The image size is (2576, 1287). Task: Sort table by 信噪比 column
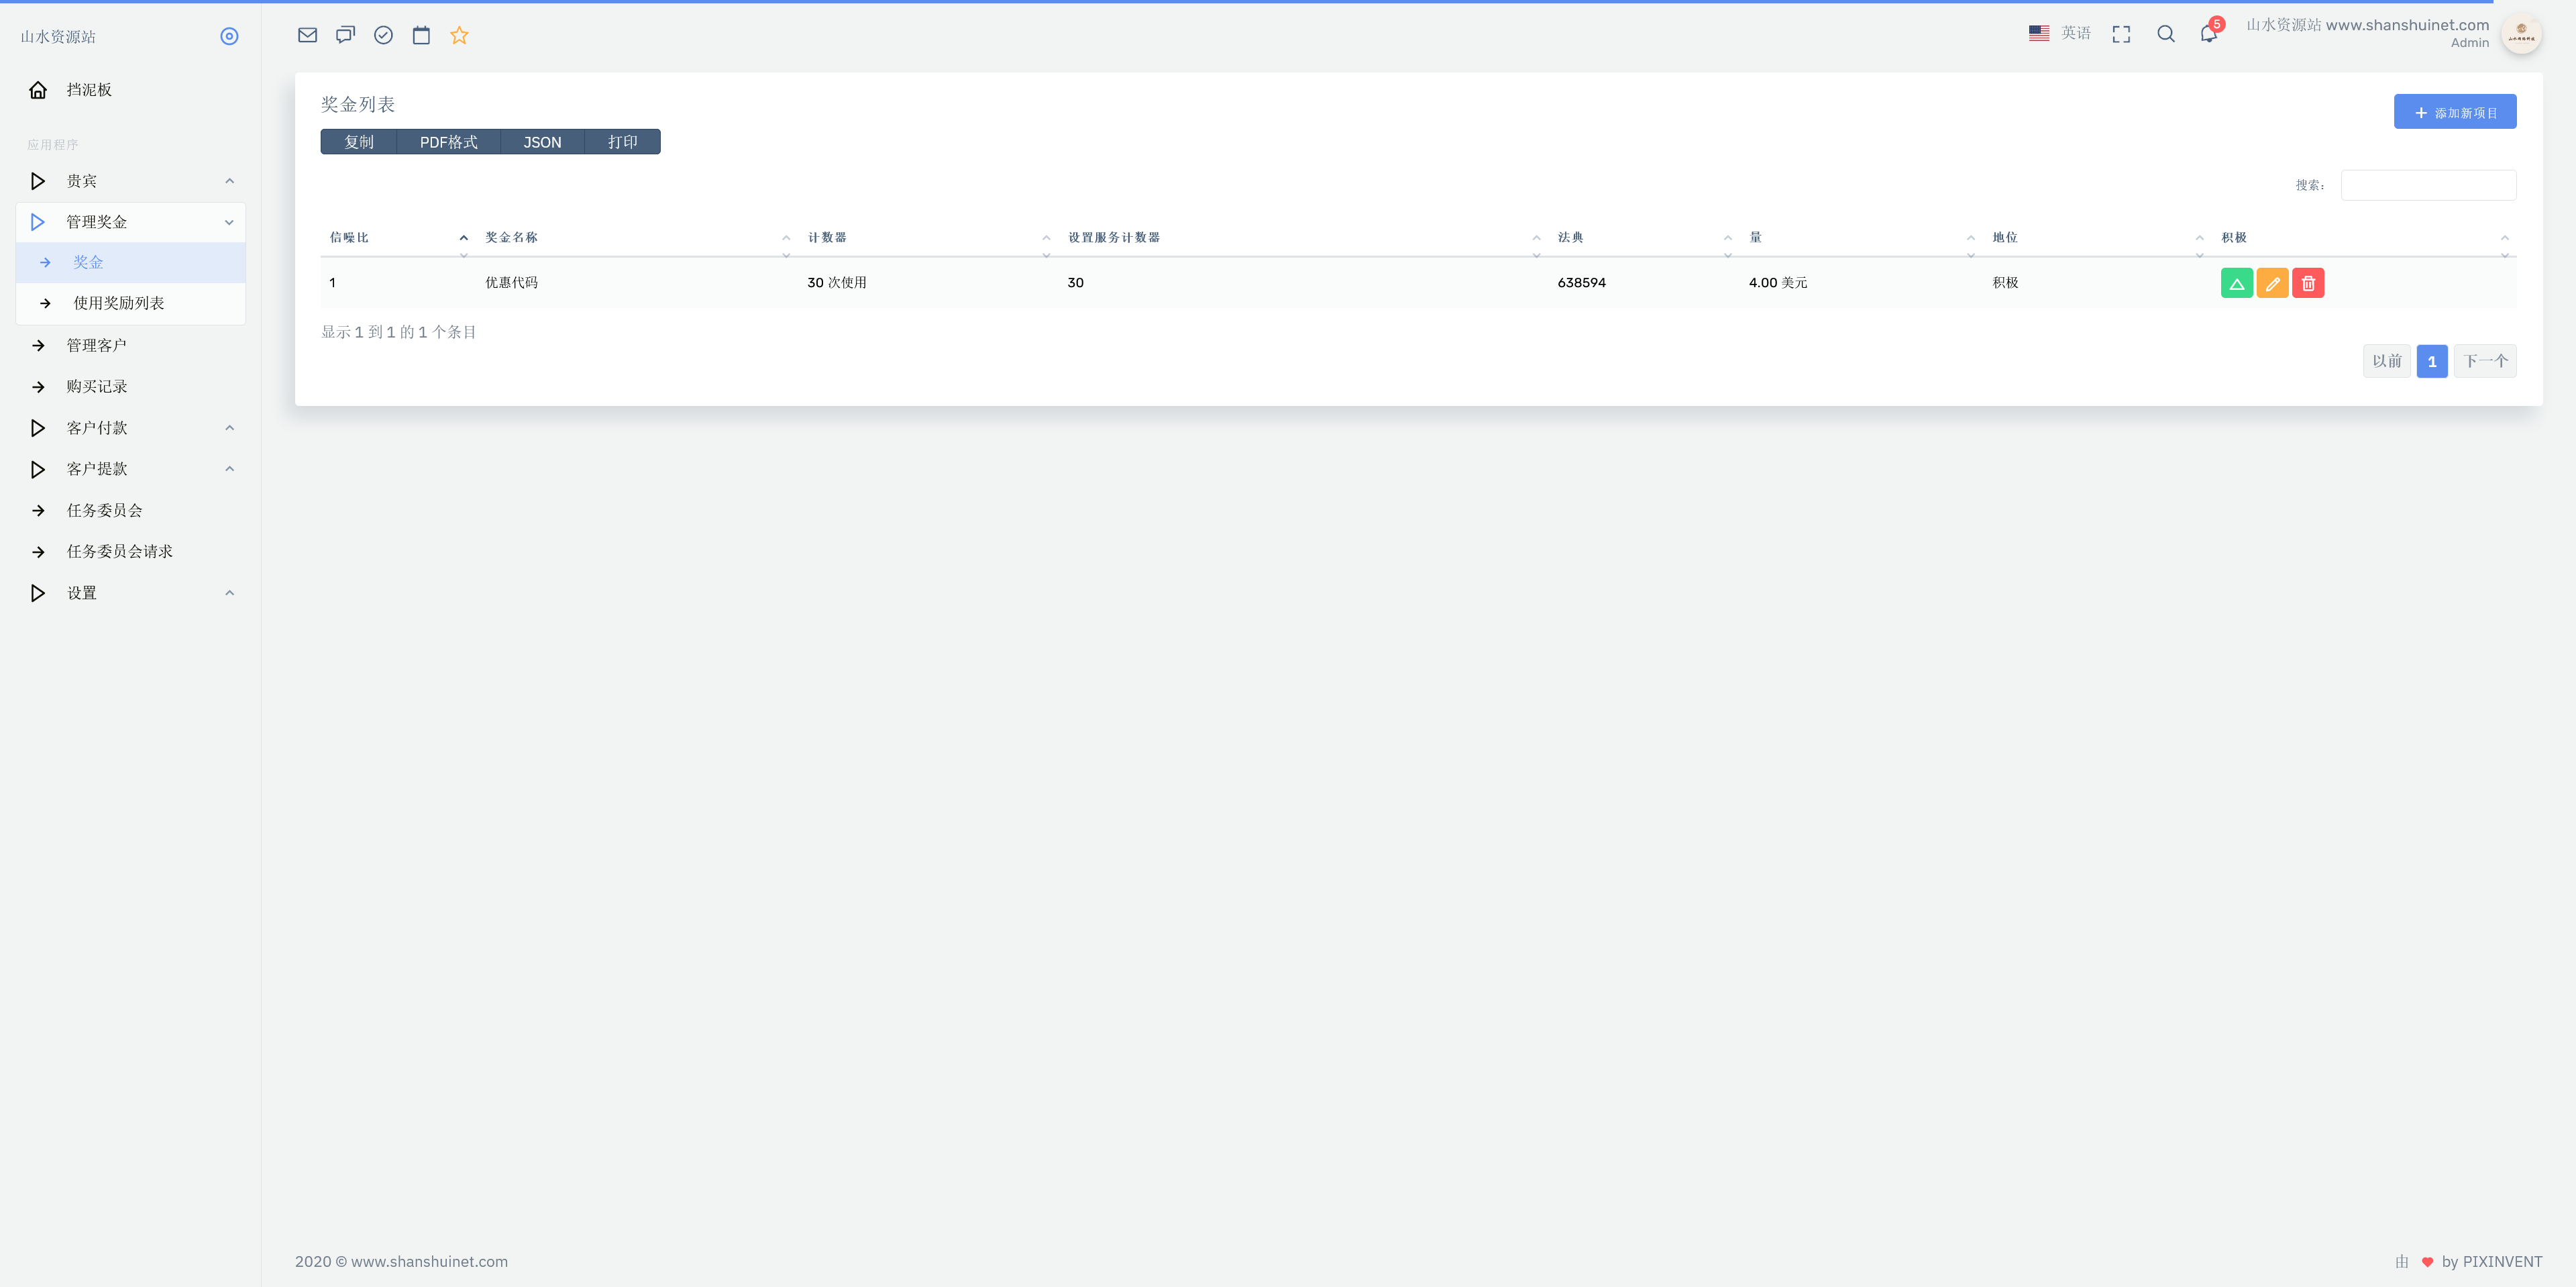coord(349,237)
